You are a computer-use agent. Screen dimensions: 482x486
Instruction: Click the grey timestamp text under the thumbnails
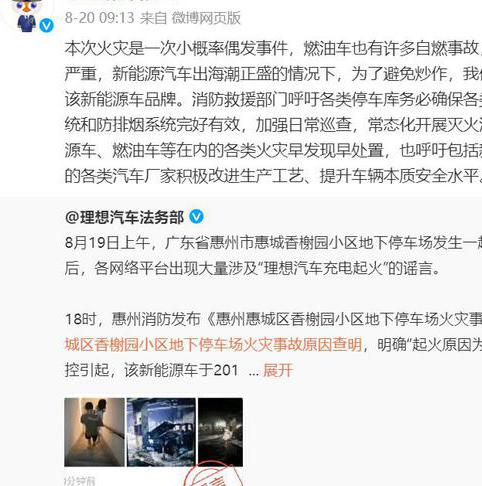pos(80,481)
